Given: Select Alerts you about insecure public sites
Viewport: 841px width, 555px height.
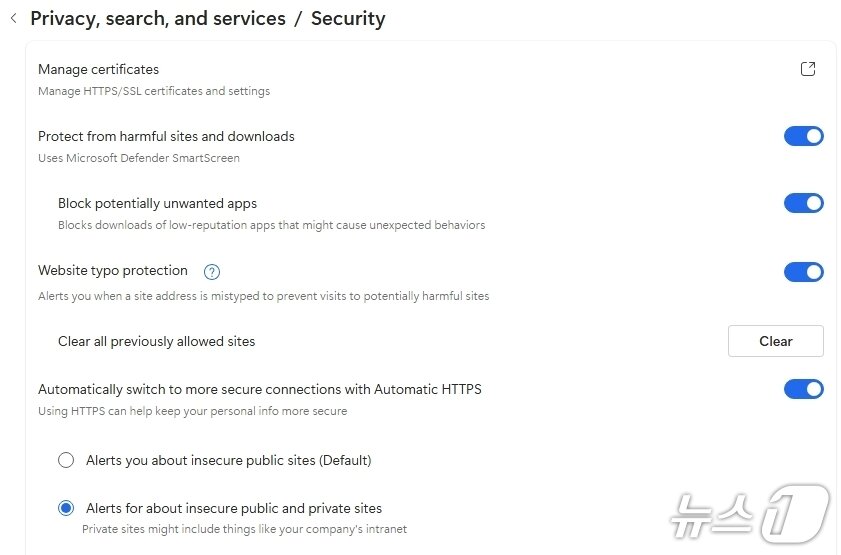Looking at the screenshot, I should (x=66, y=460).
